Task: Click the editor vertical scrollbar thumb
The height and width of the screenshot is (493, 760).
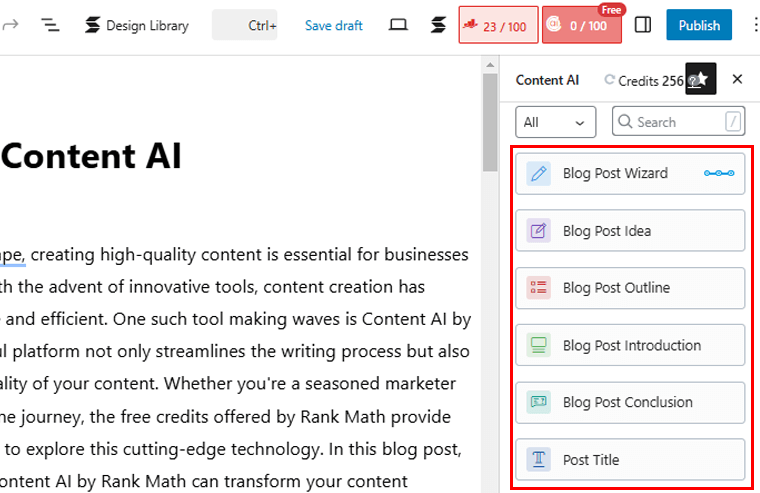Action: pyautogui.click(x=490, y=122)
